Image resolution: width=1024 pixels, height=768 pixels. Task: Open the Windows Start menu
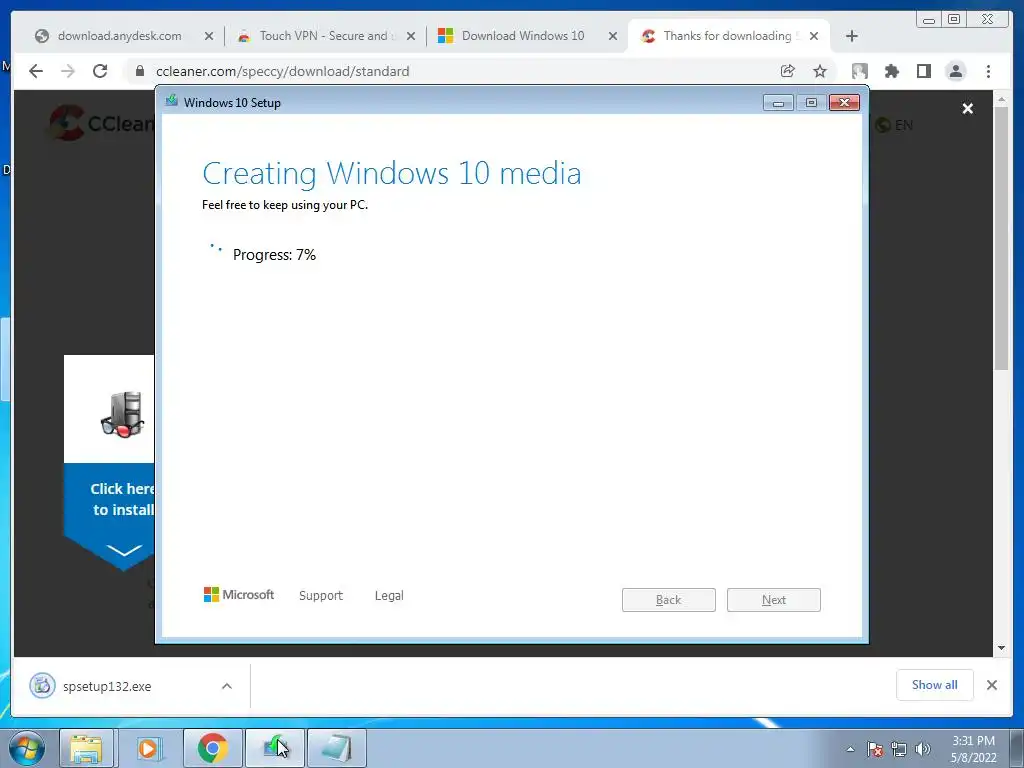(27, 748)
